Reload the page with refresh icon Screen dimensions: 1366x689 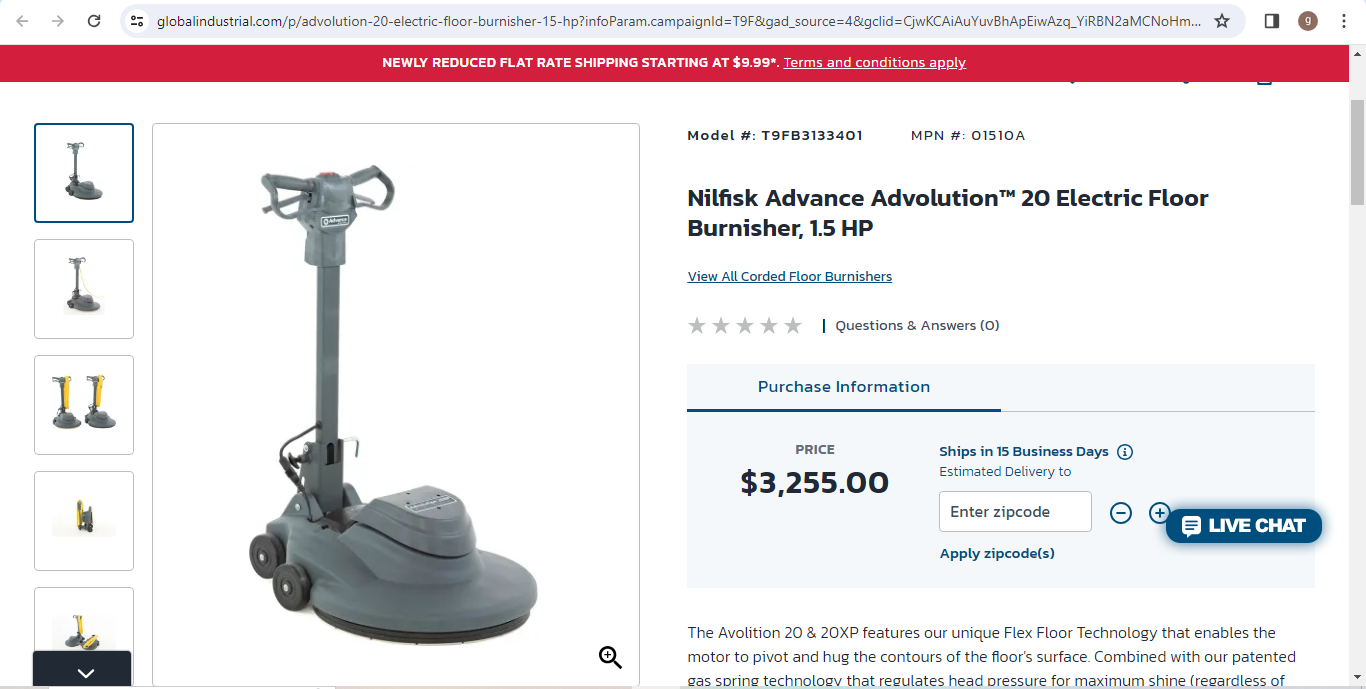(x=94, y=20)
